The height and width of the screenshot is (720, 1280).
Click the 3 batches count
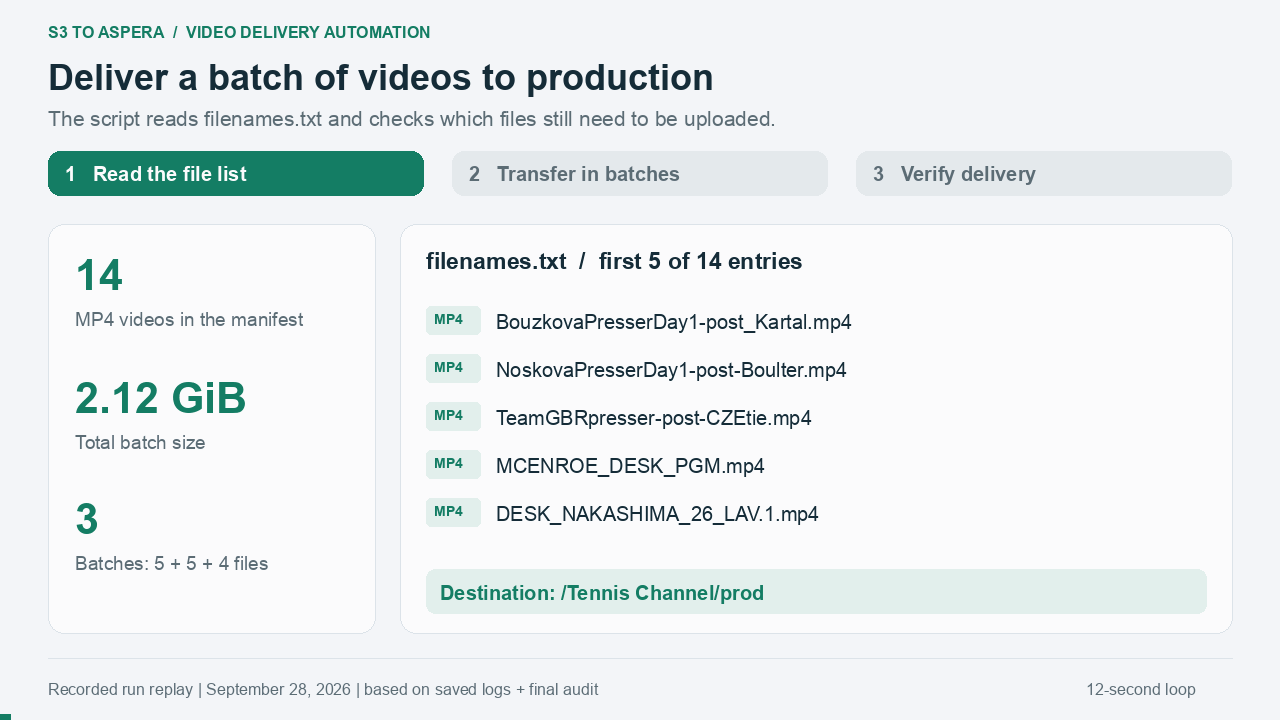87,520
